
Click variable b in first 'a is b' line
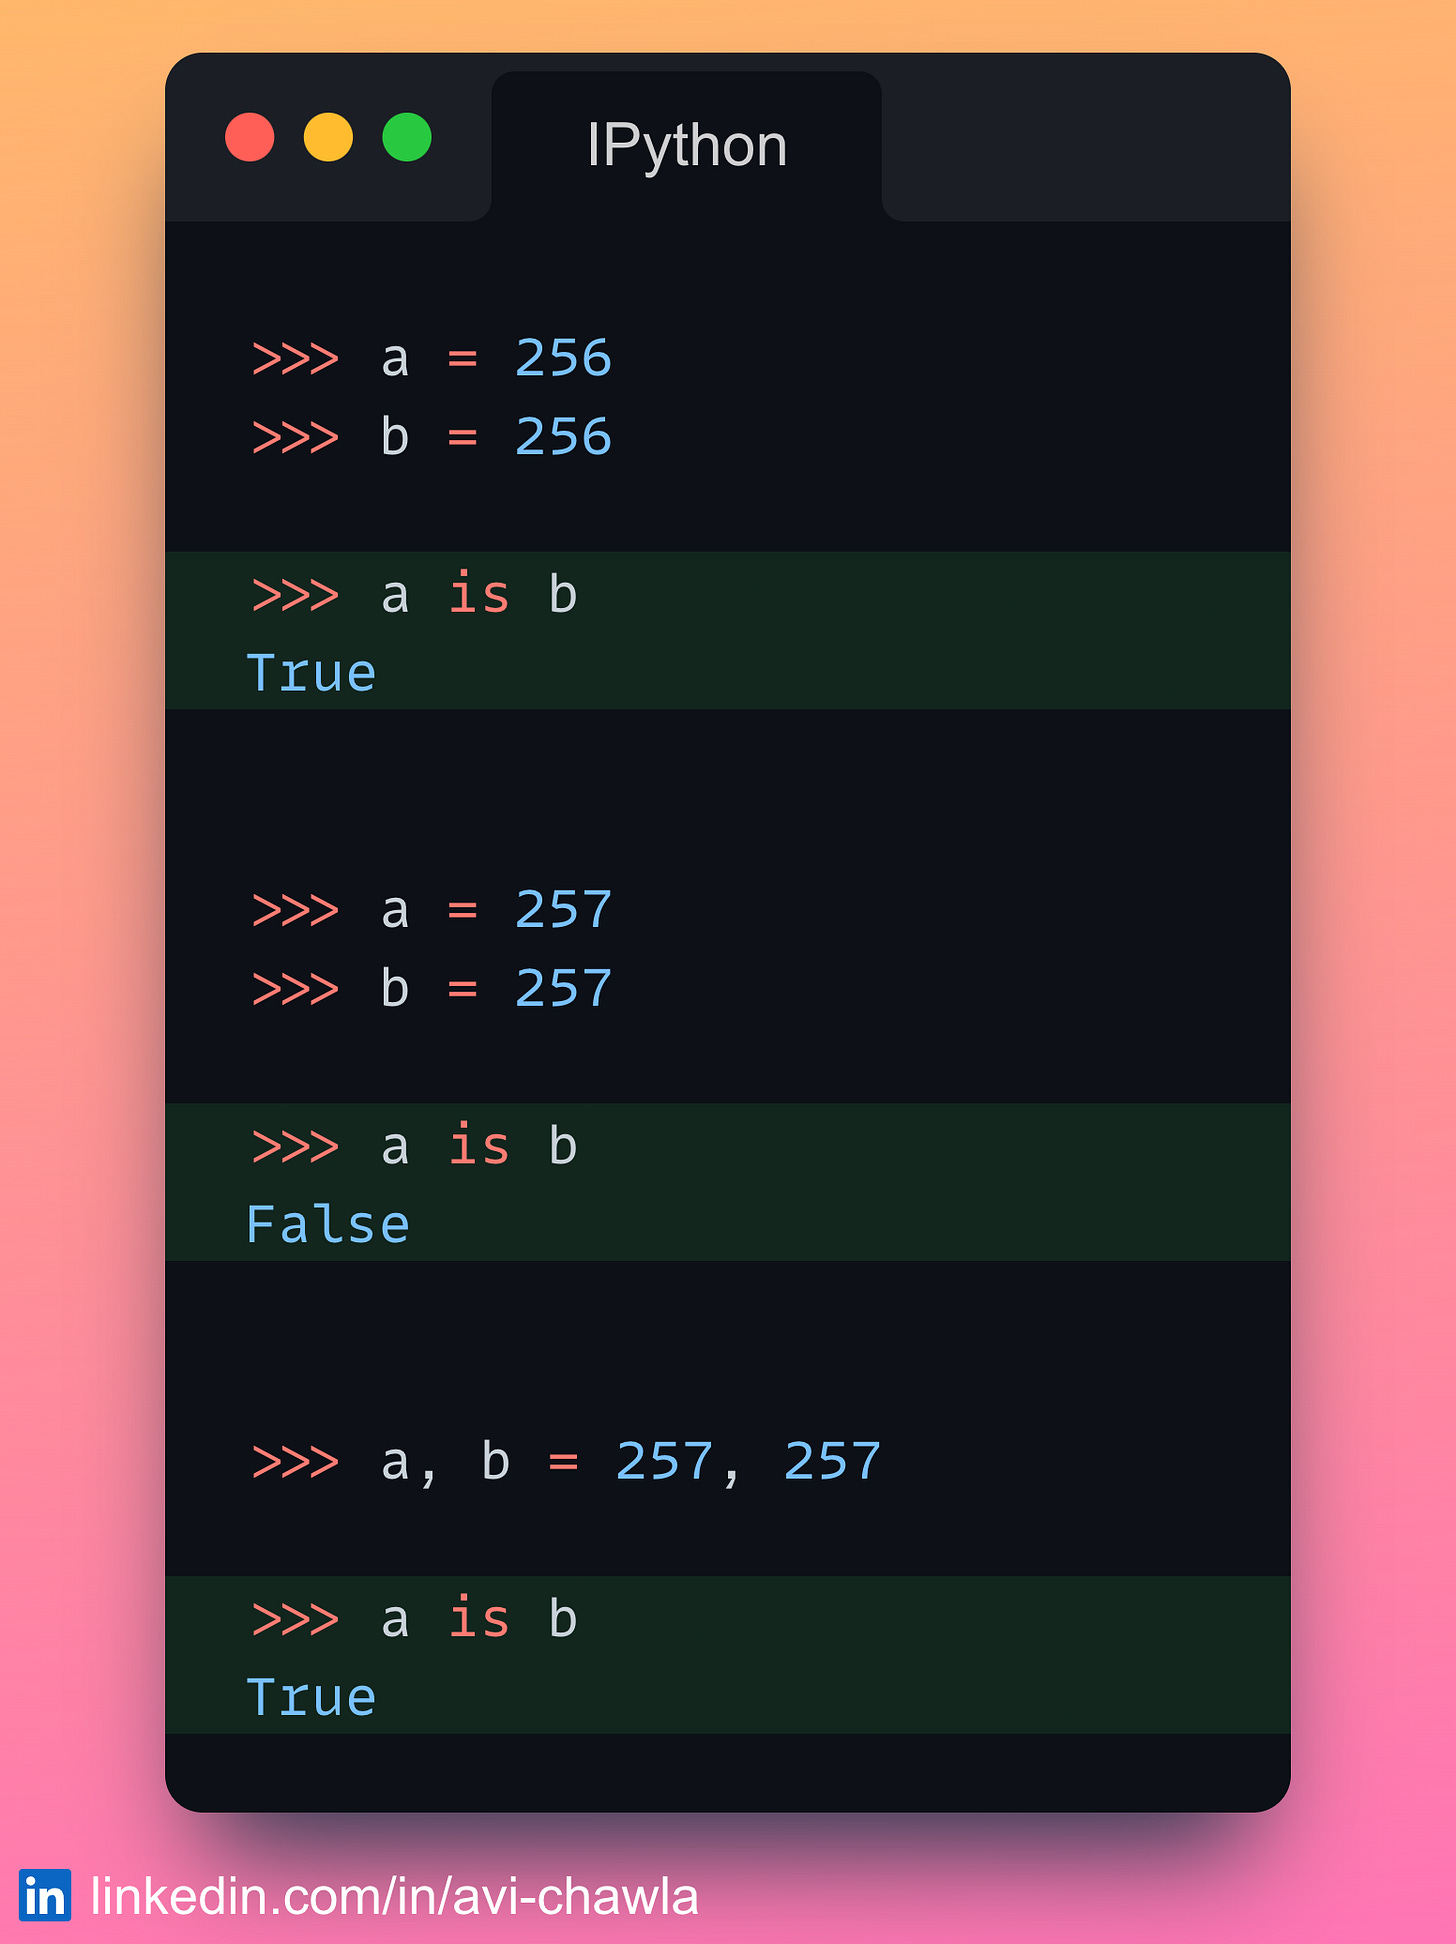[x=563, y=593]
